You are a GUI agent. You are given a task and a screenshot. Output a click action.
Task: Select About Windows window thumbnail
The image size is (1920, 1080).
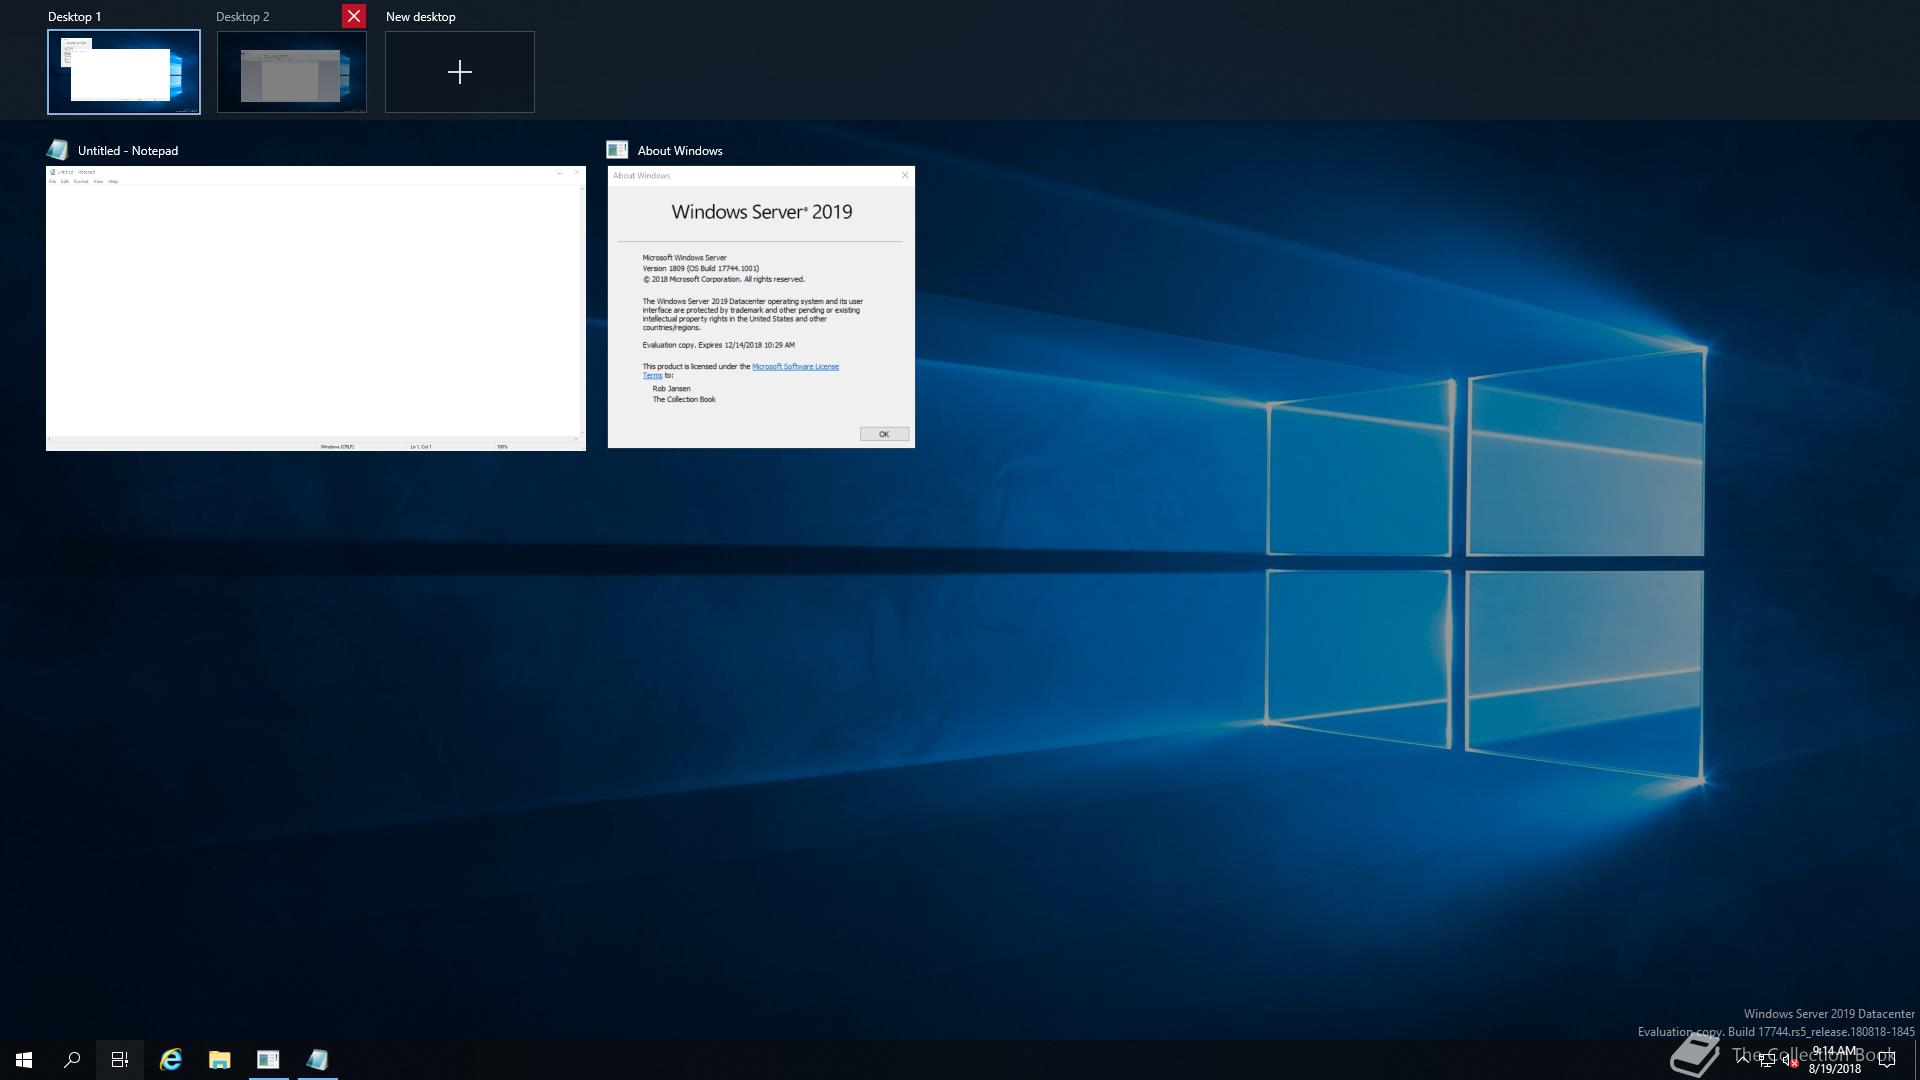[761, 307]
